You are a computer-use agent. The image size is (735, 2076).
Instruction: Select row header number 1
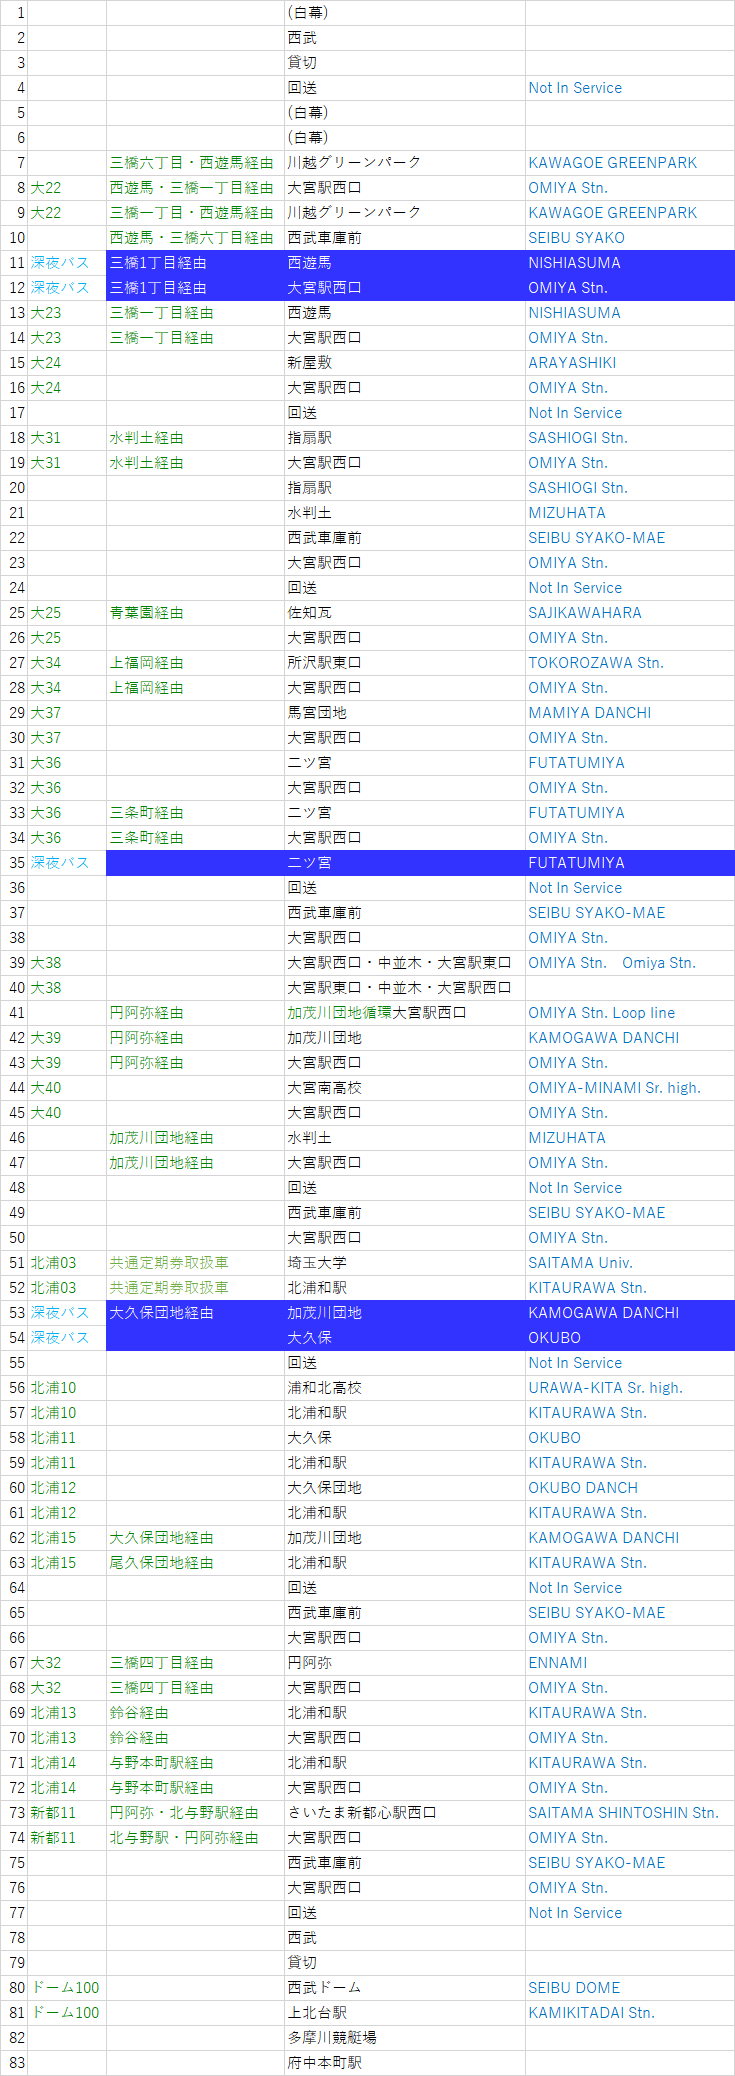pyautogui.click(x=14, y=13)
